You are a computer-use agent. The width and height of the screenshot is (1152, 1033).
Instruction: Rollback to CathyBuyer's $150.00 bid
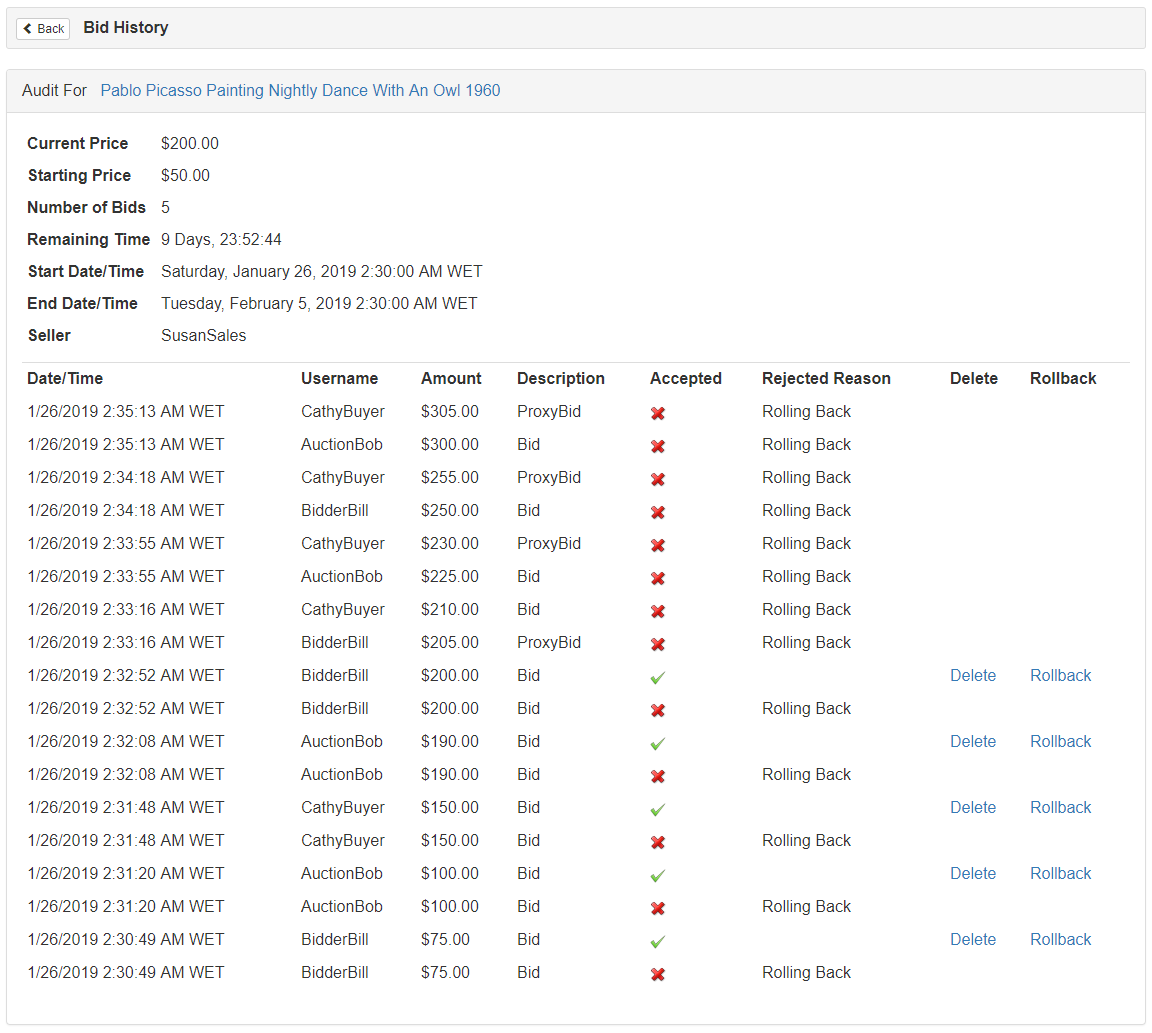point(1060,807)
